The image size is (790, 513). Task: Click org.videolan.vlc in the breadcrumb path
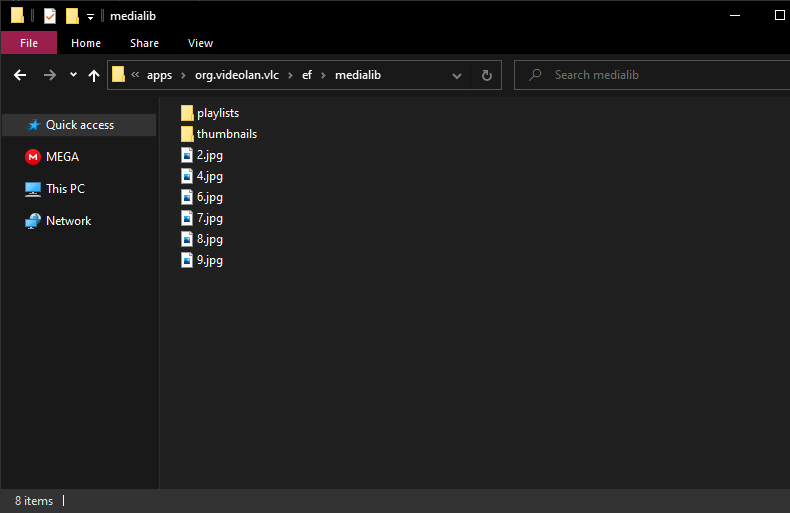[x=237, y=75]
